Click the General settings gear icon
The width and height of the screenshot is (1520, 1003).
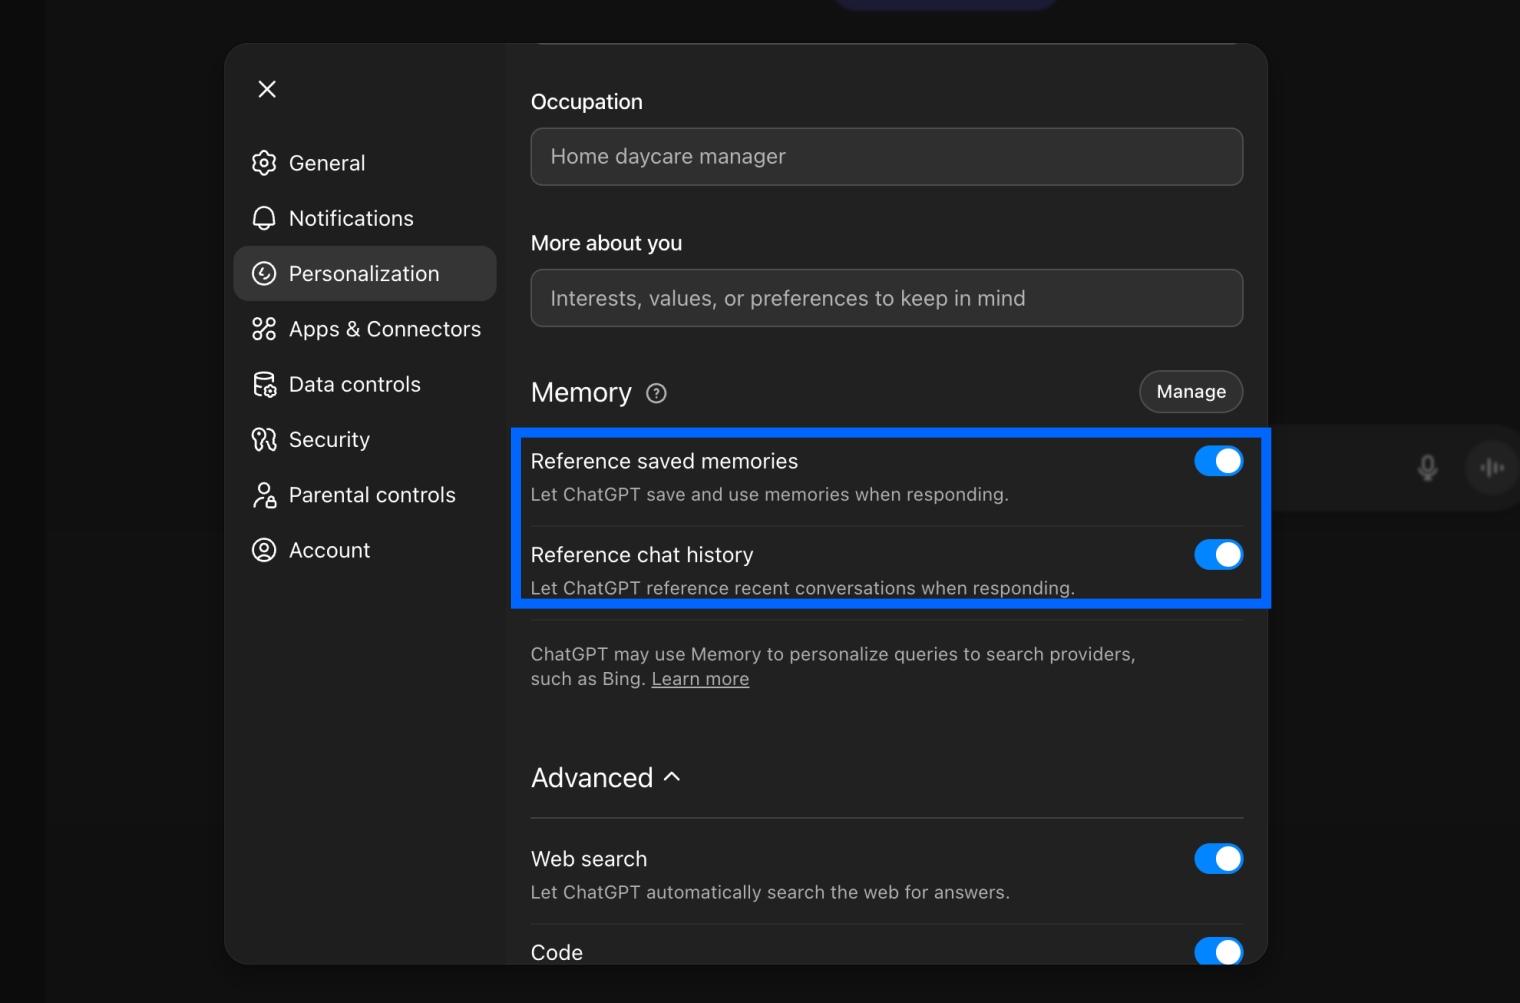click(x=264, y=162)
